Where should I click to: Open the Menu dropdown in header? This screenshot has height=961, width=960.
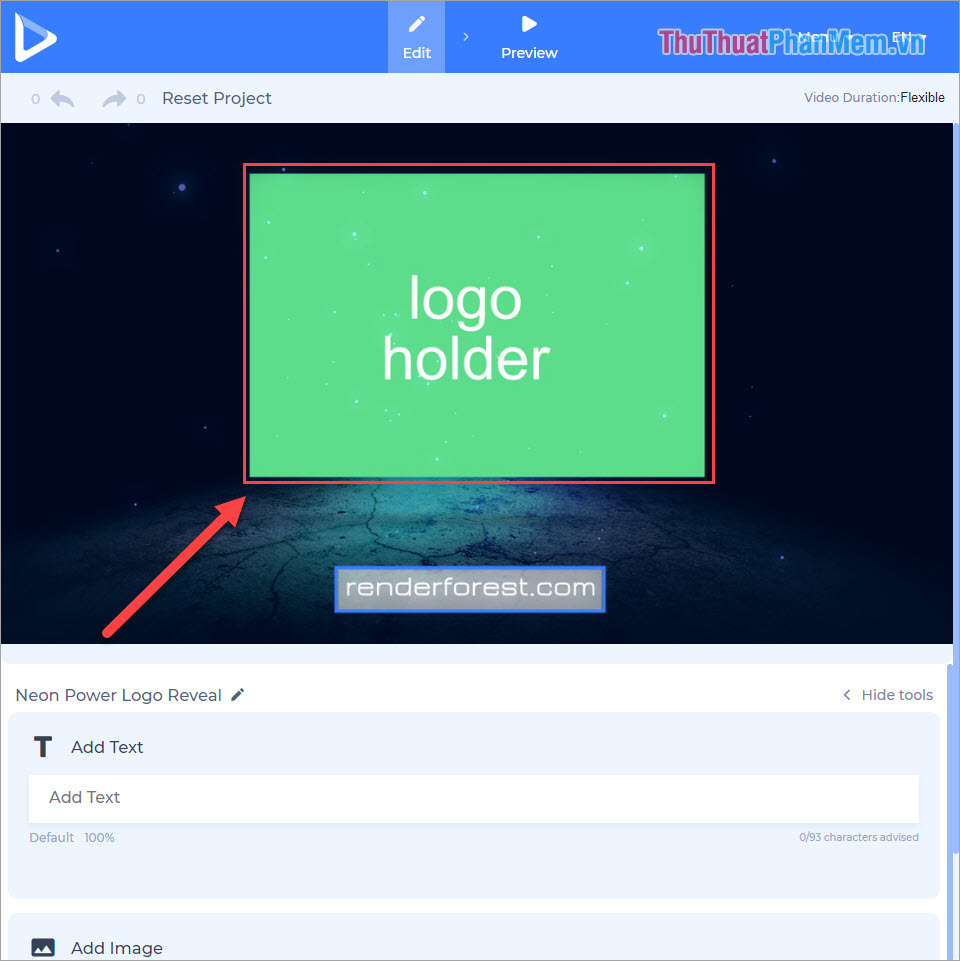coord(820,38)
